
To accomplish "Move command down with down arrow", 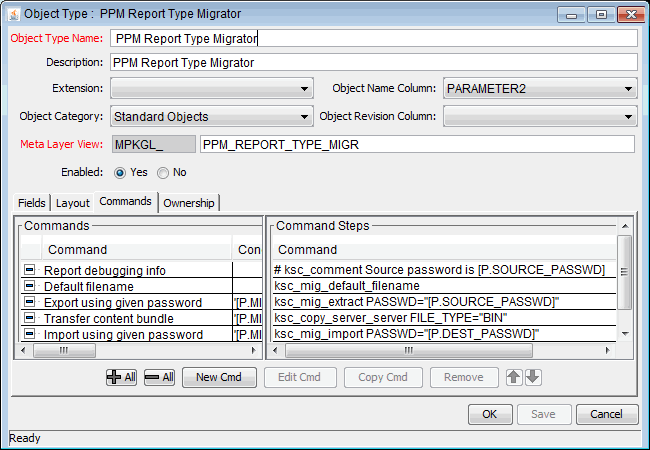I will (533, 377).
